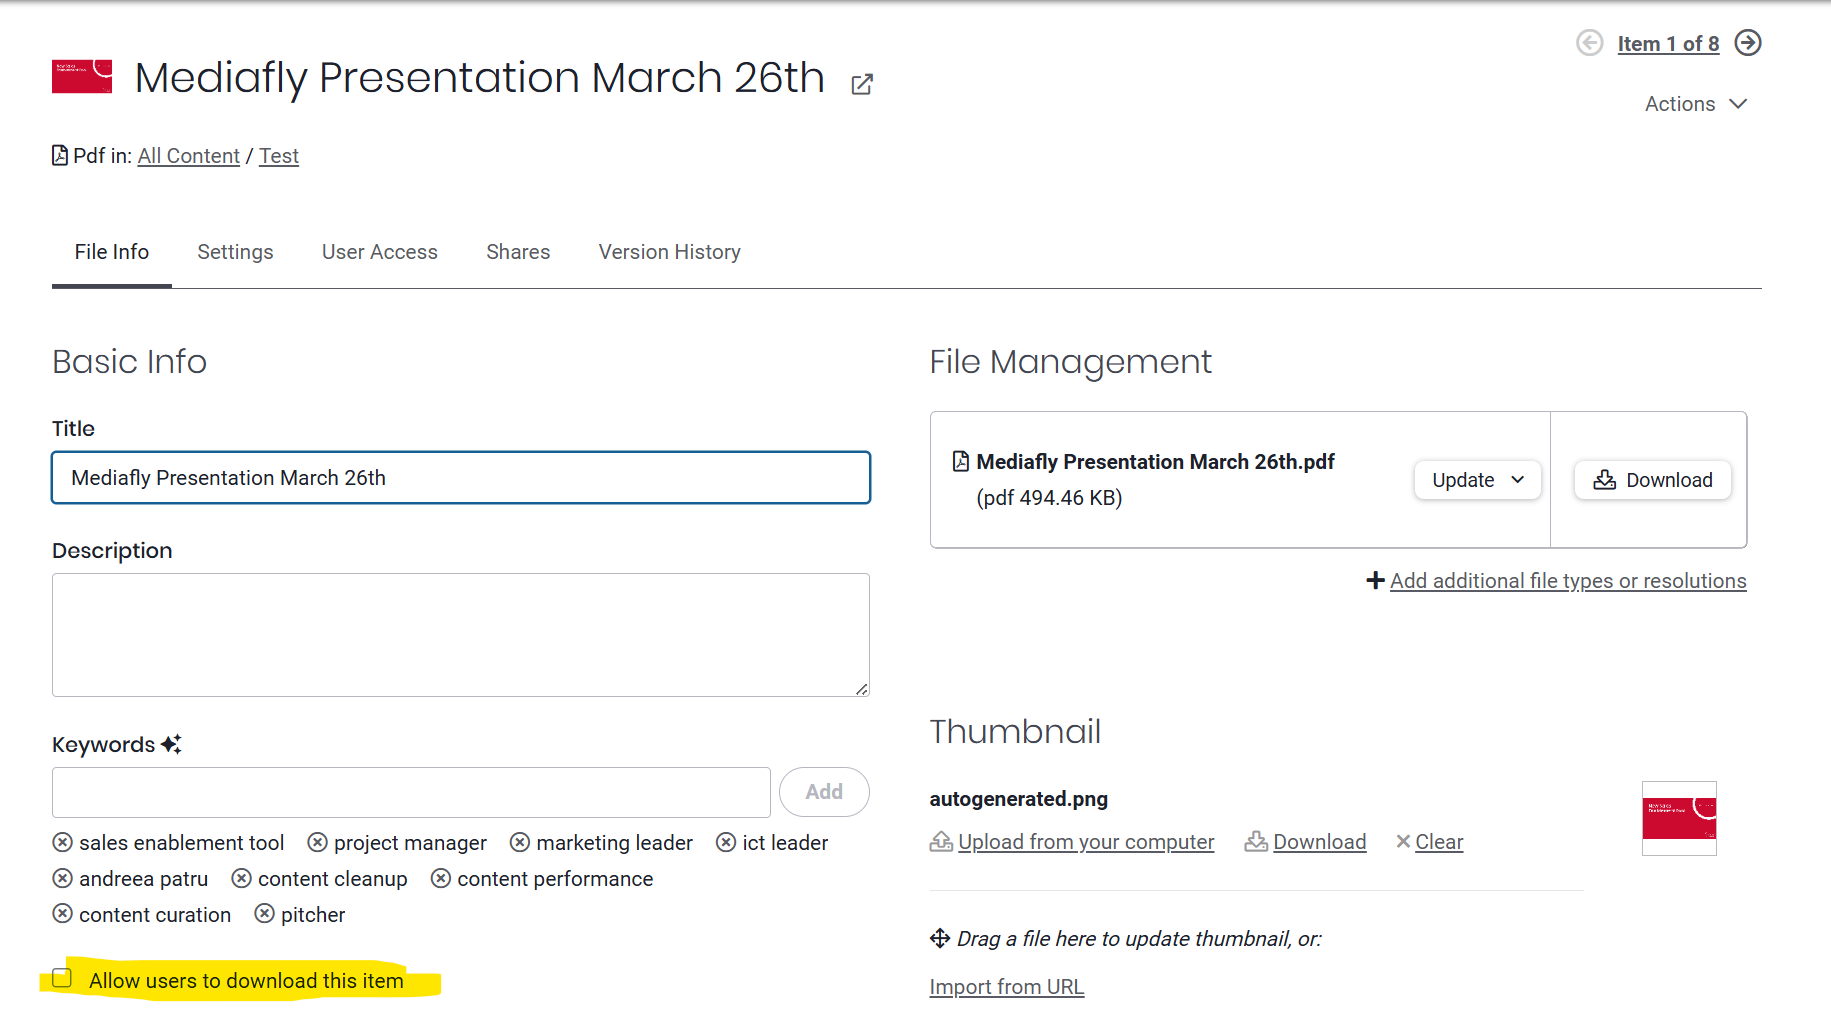Image resolution: width=1831 pixels, height=1009 pixels.
Task: Open the User Access tab
Action: click(x=380, y=252)
